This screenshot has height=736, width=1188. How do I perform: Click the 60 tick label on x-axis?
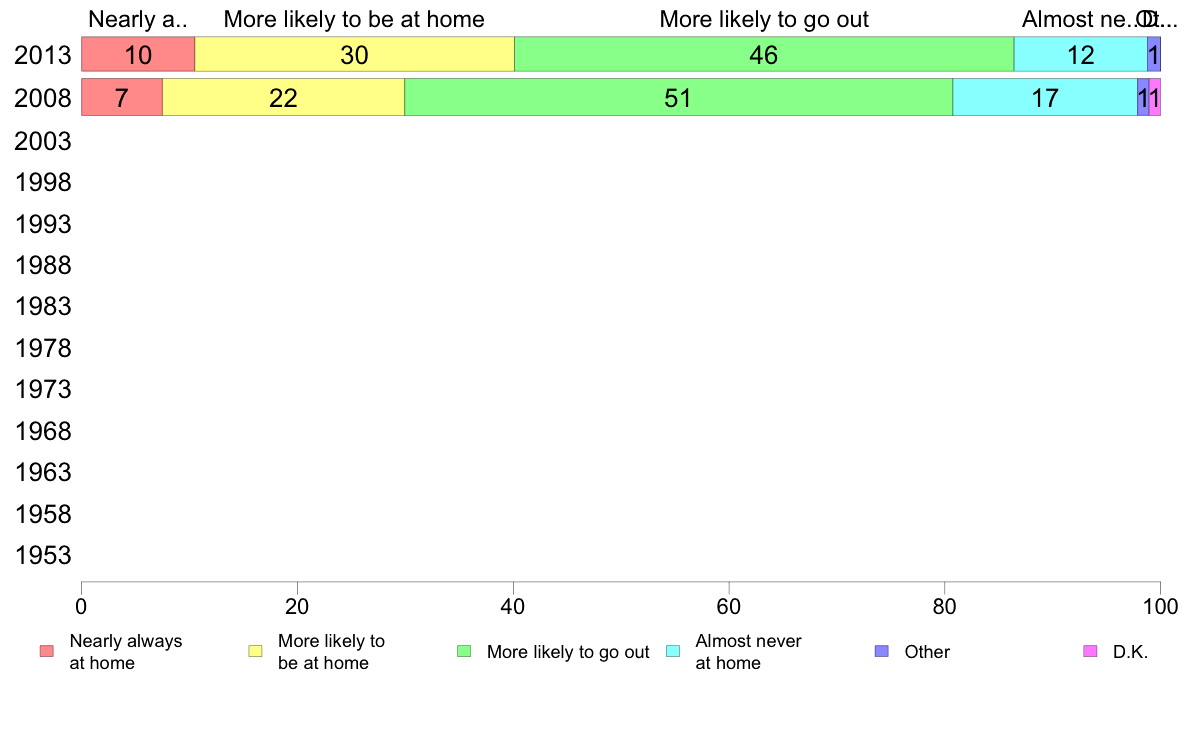(x=729, y=606)
